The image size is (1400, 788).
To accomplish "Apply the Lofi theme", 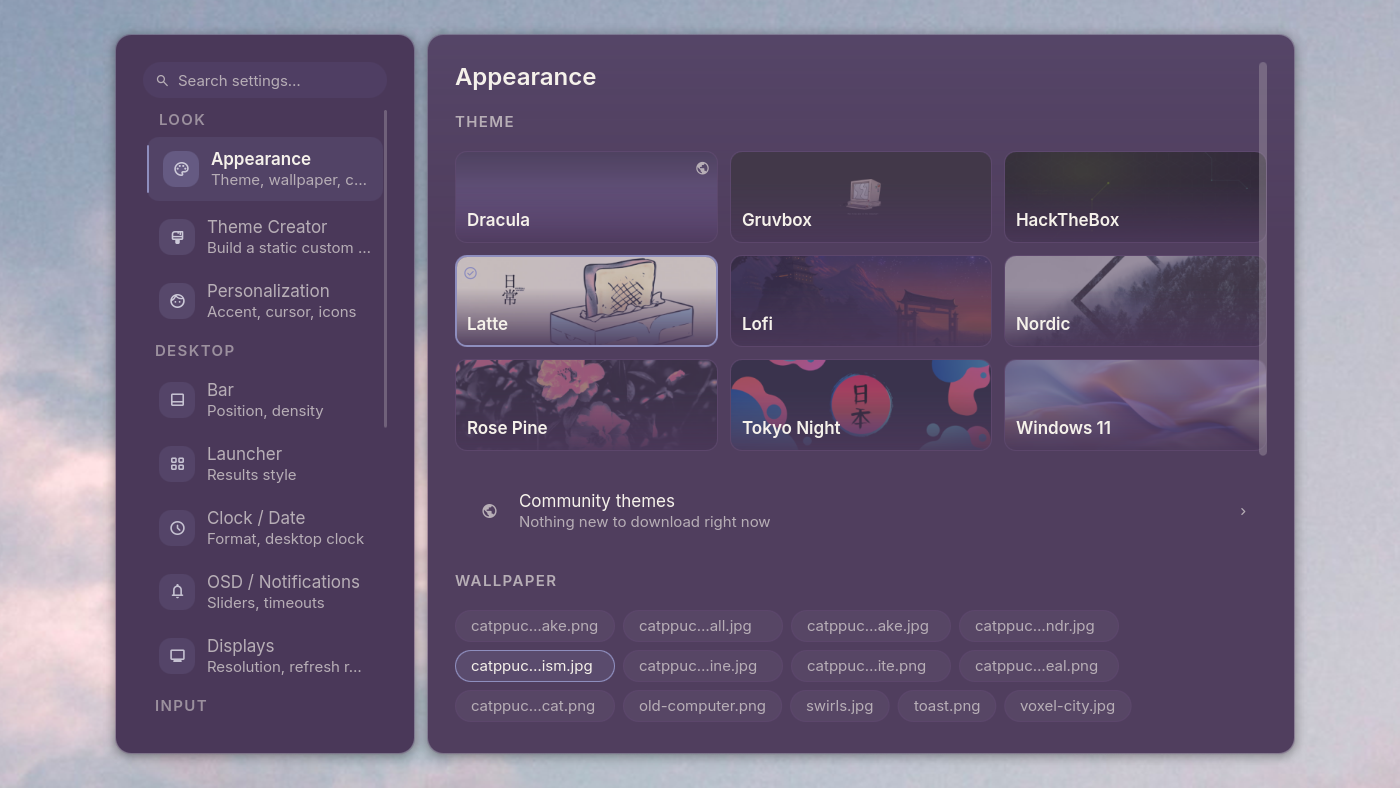I will click(x=861, y=301).
